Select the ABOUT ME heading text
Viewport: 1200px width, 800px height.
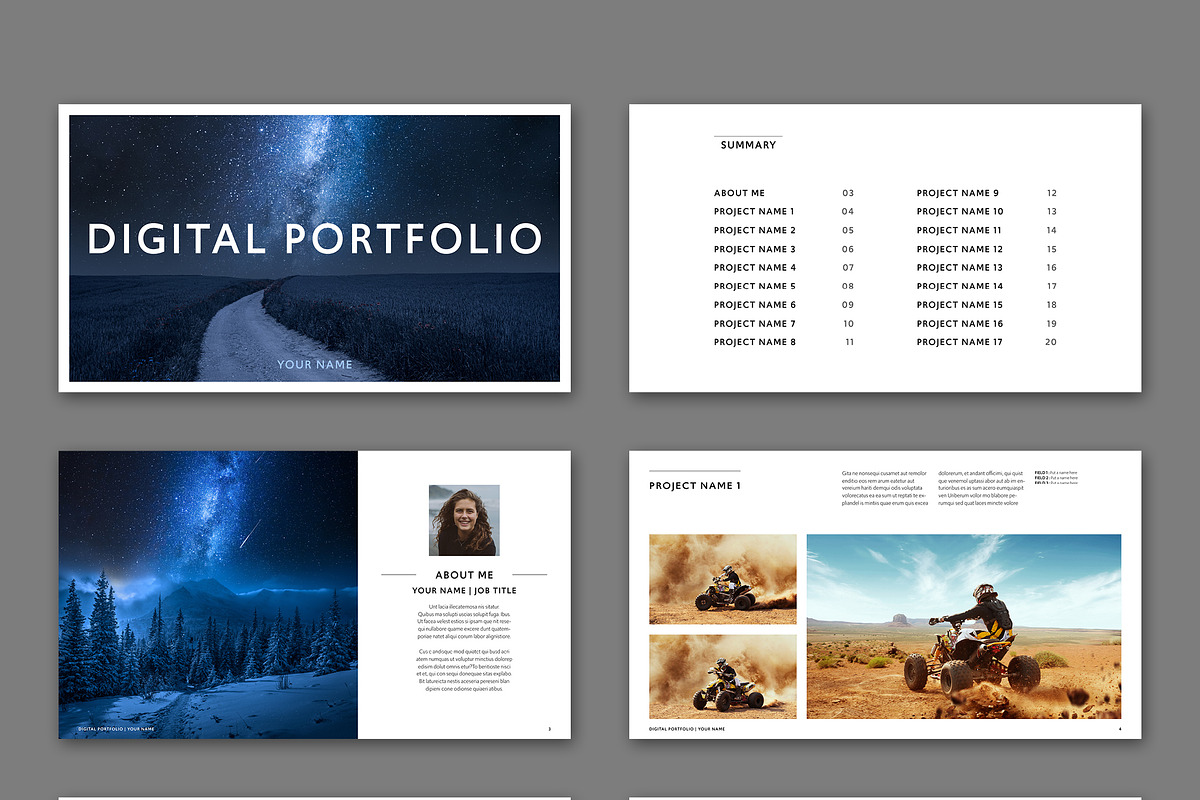[465, 574]
